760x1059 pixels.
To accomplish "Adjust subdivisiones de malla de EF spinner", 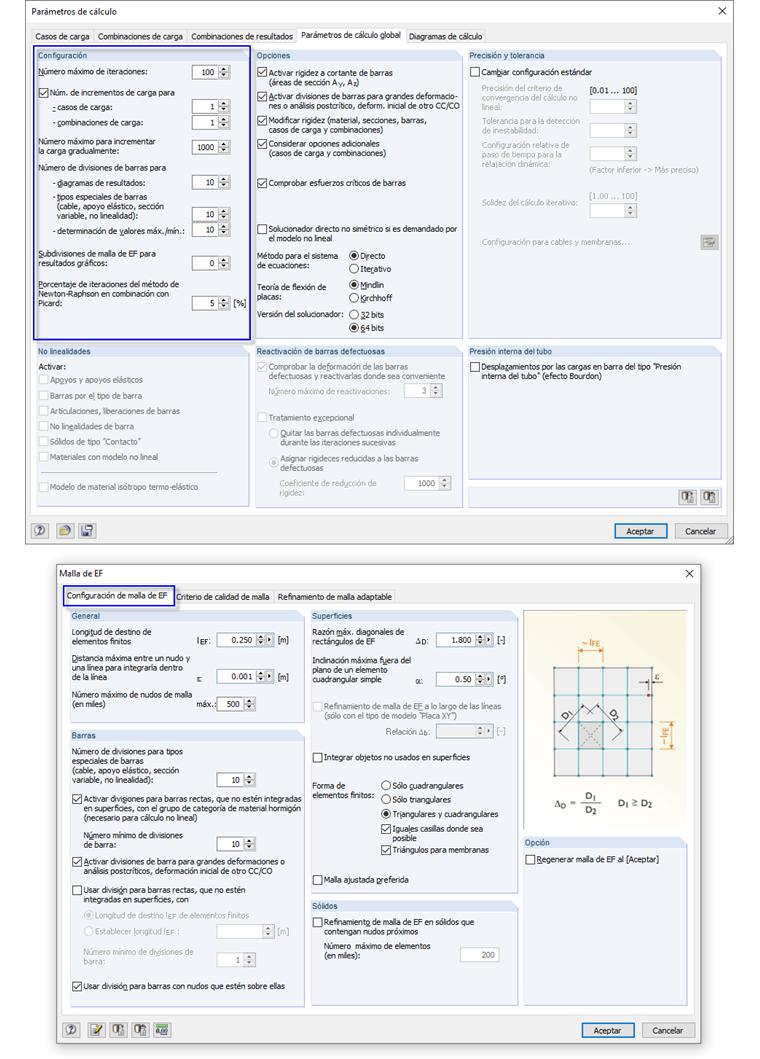I will [224, 263].
